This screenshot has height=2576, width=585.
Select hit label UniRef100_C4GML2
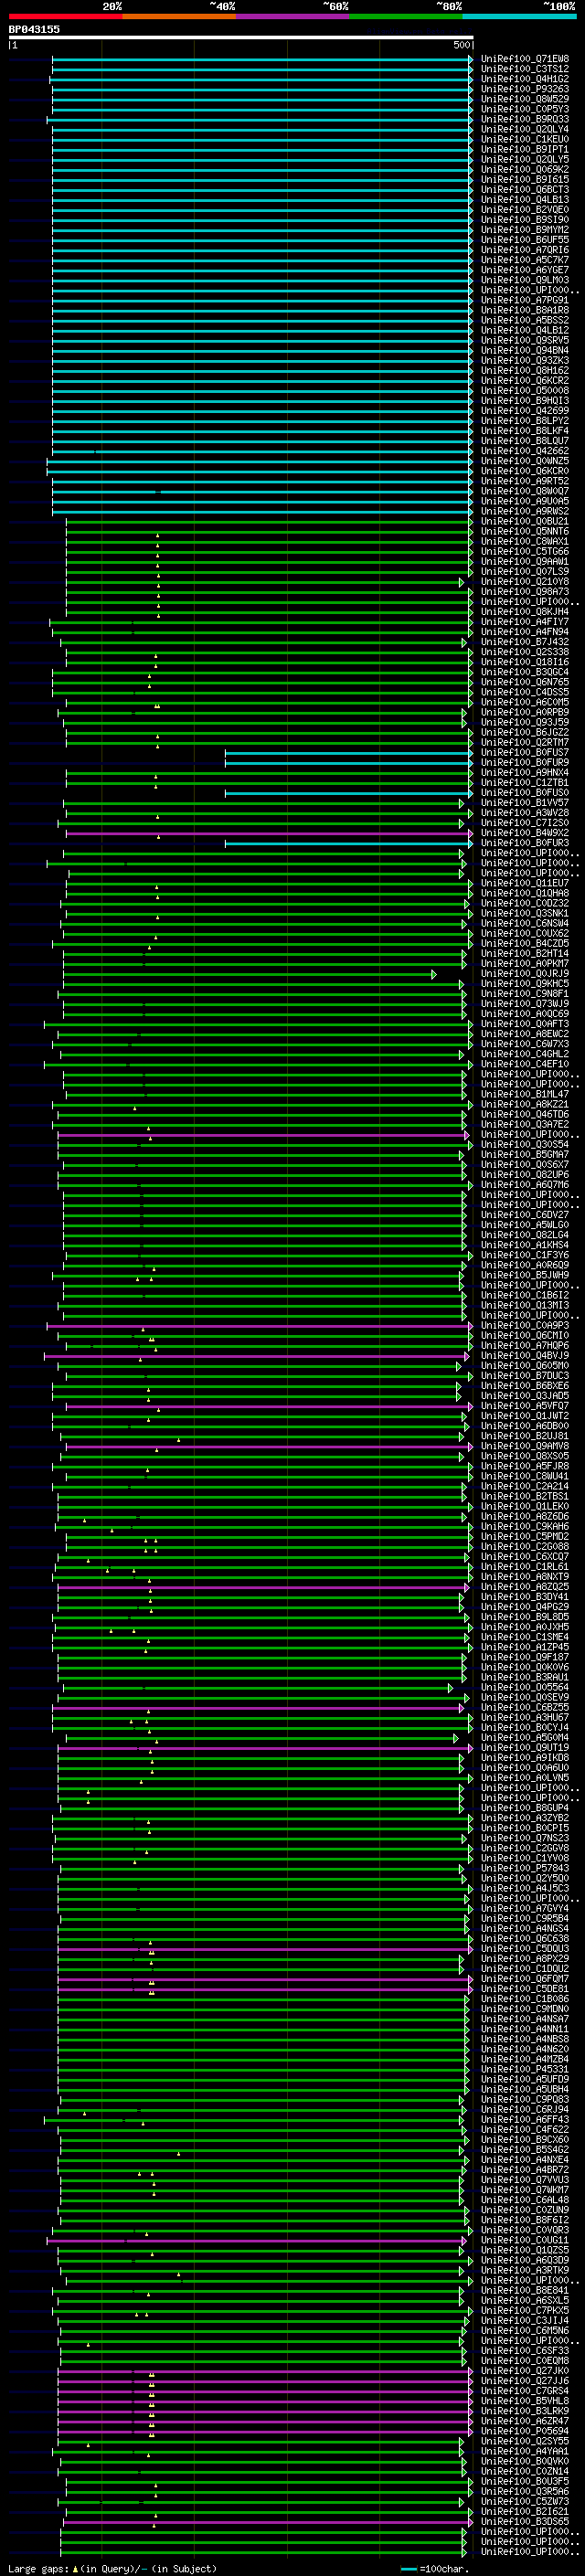525,1054
